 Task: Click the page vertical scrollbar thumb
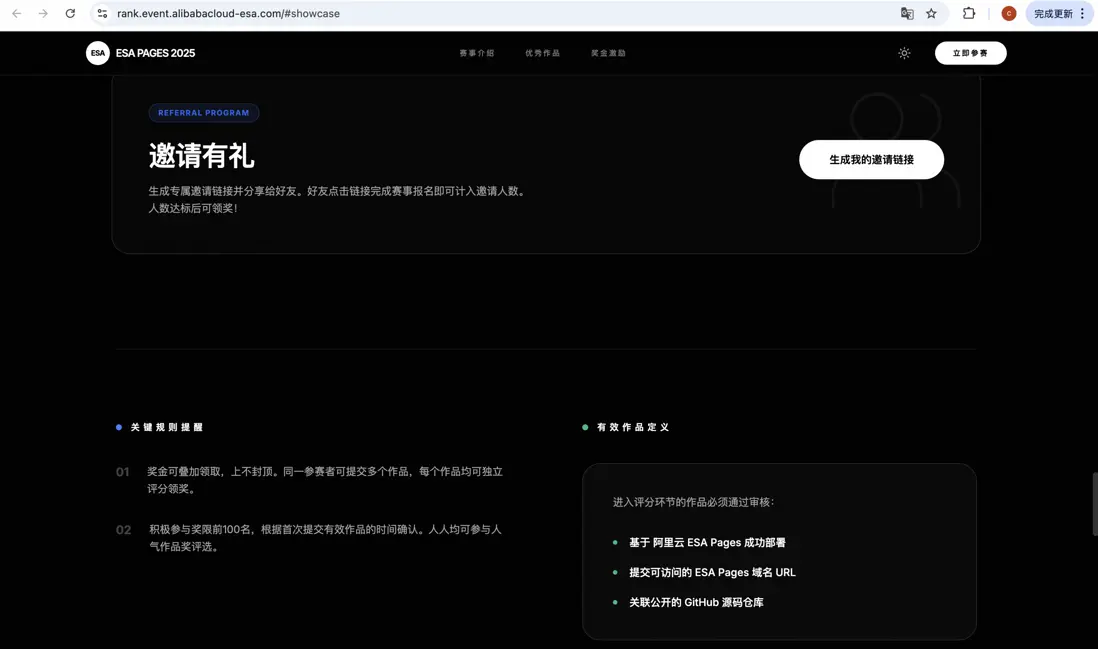click(x=1094, y=504)
